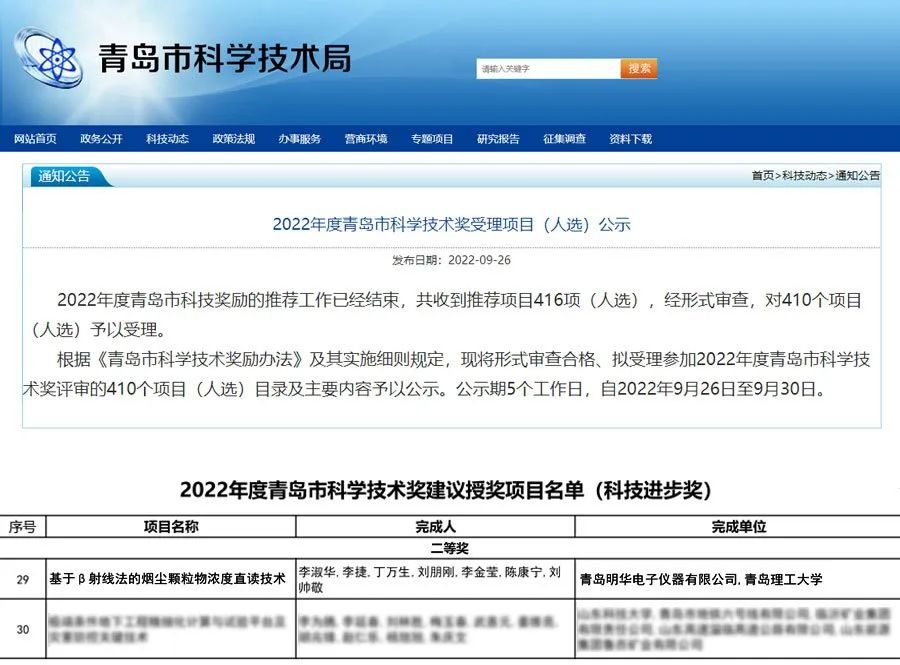Select the 通知公告 section tab label

[x=64, y=177]
